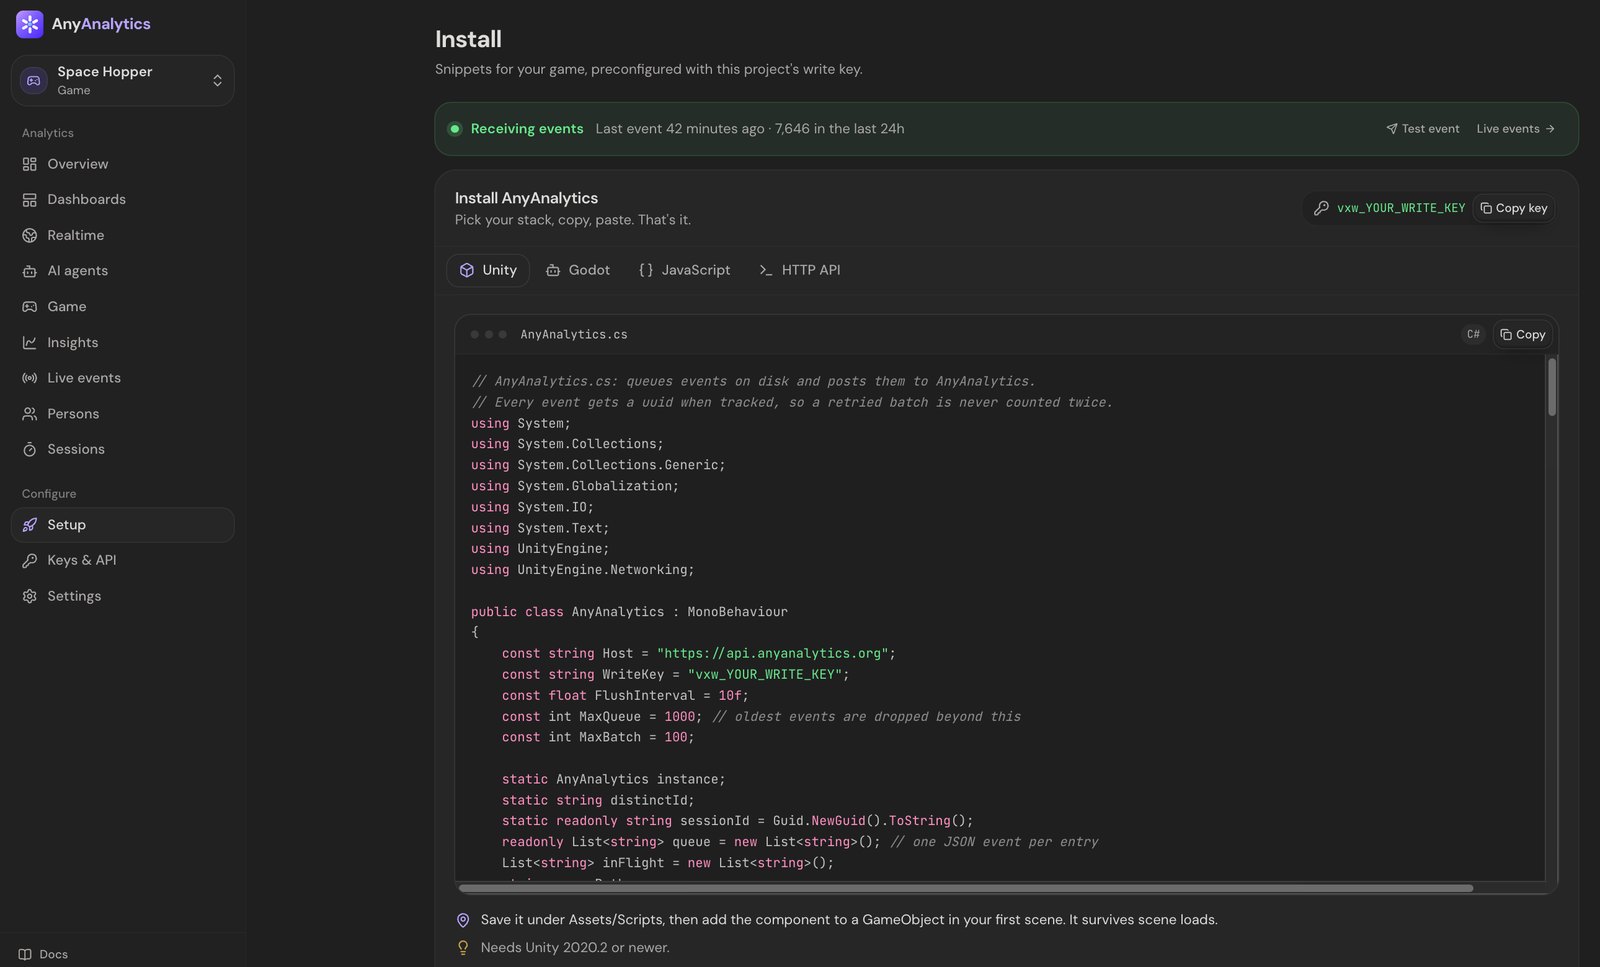Click the 'Needs Unity 2020.2 or newer' note
Screen dimensions: 1600x967
coord(575,948)
